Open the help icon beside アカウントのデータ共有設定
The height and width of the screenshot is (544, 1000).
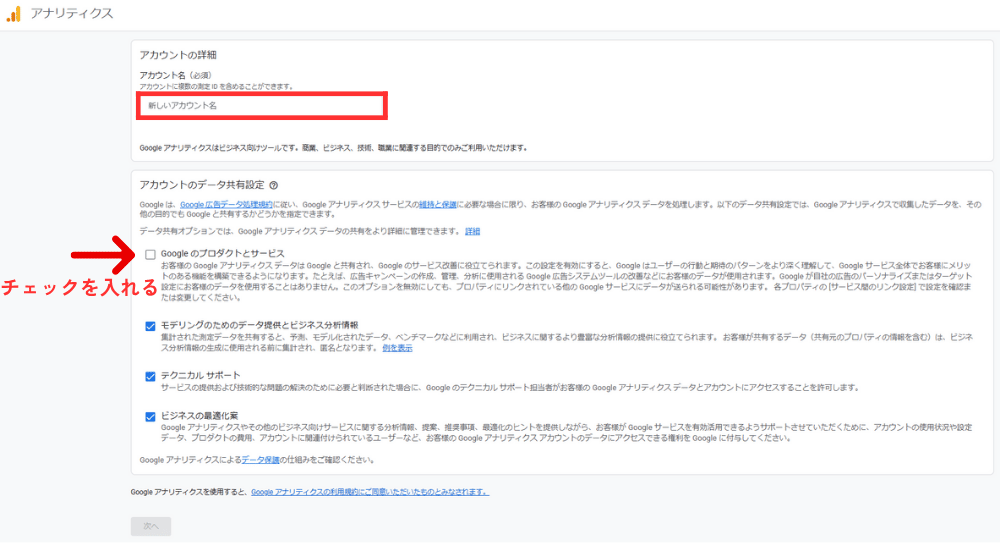click(x=274, y=186)
